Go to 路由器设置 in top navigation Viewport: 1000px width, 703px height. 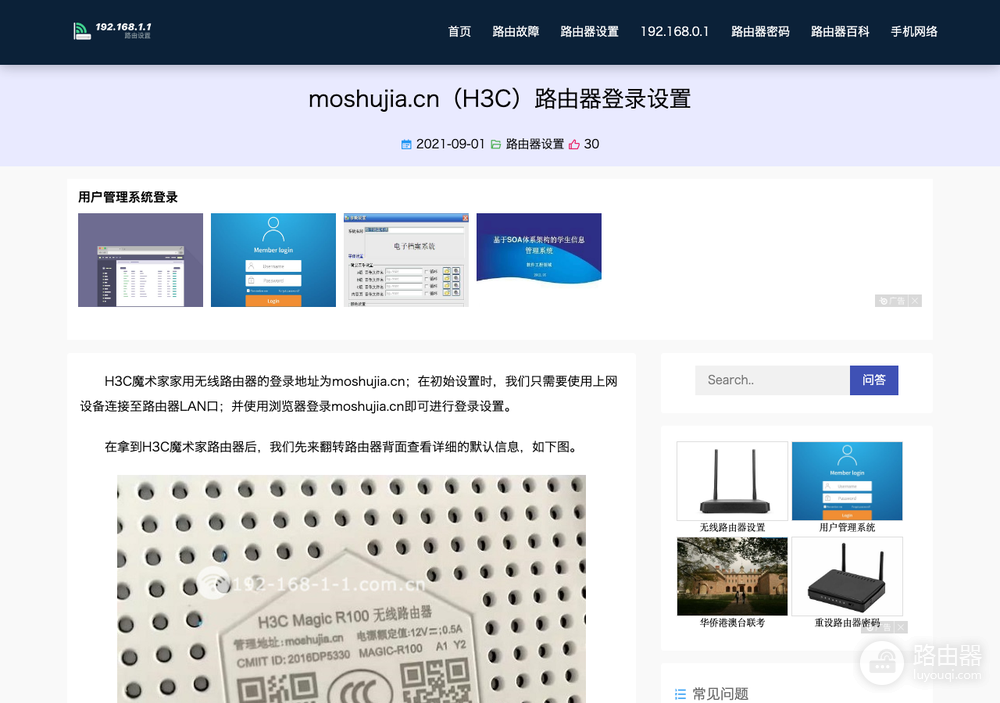point(589,32)
